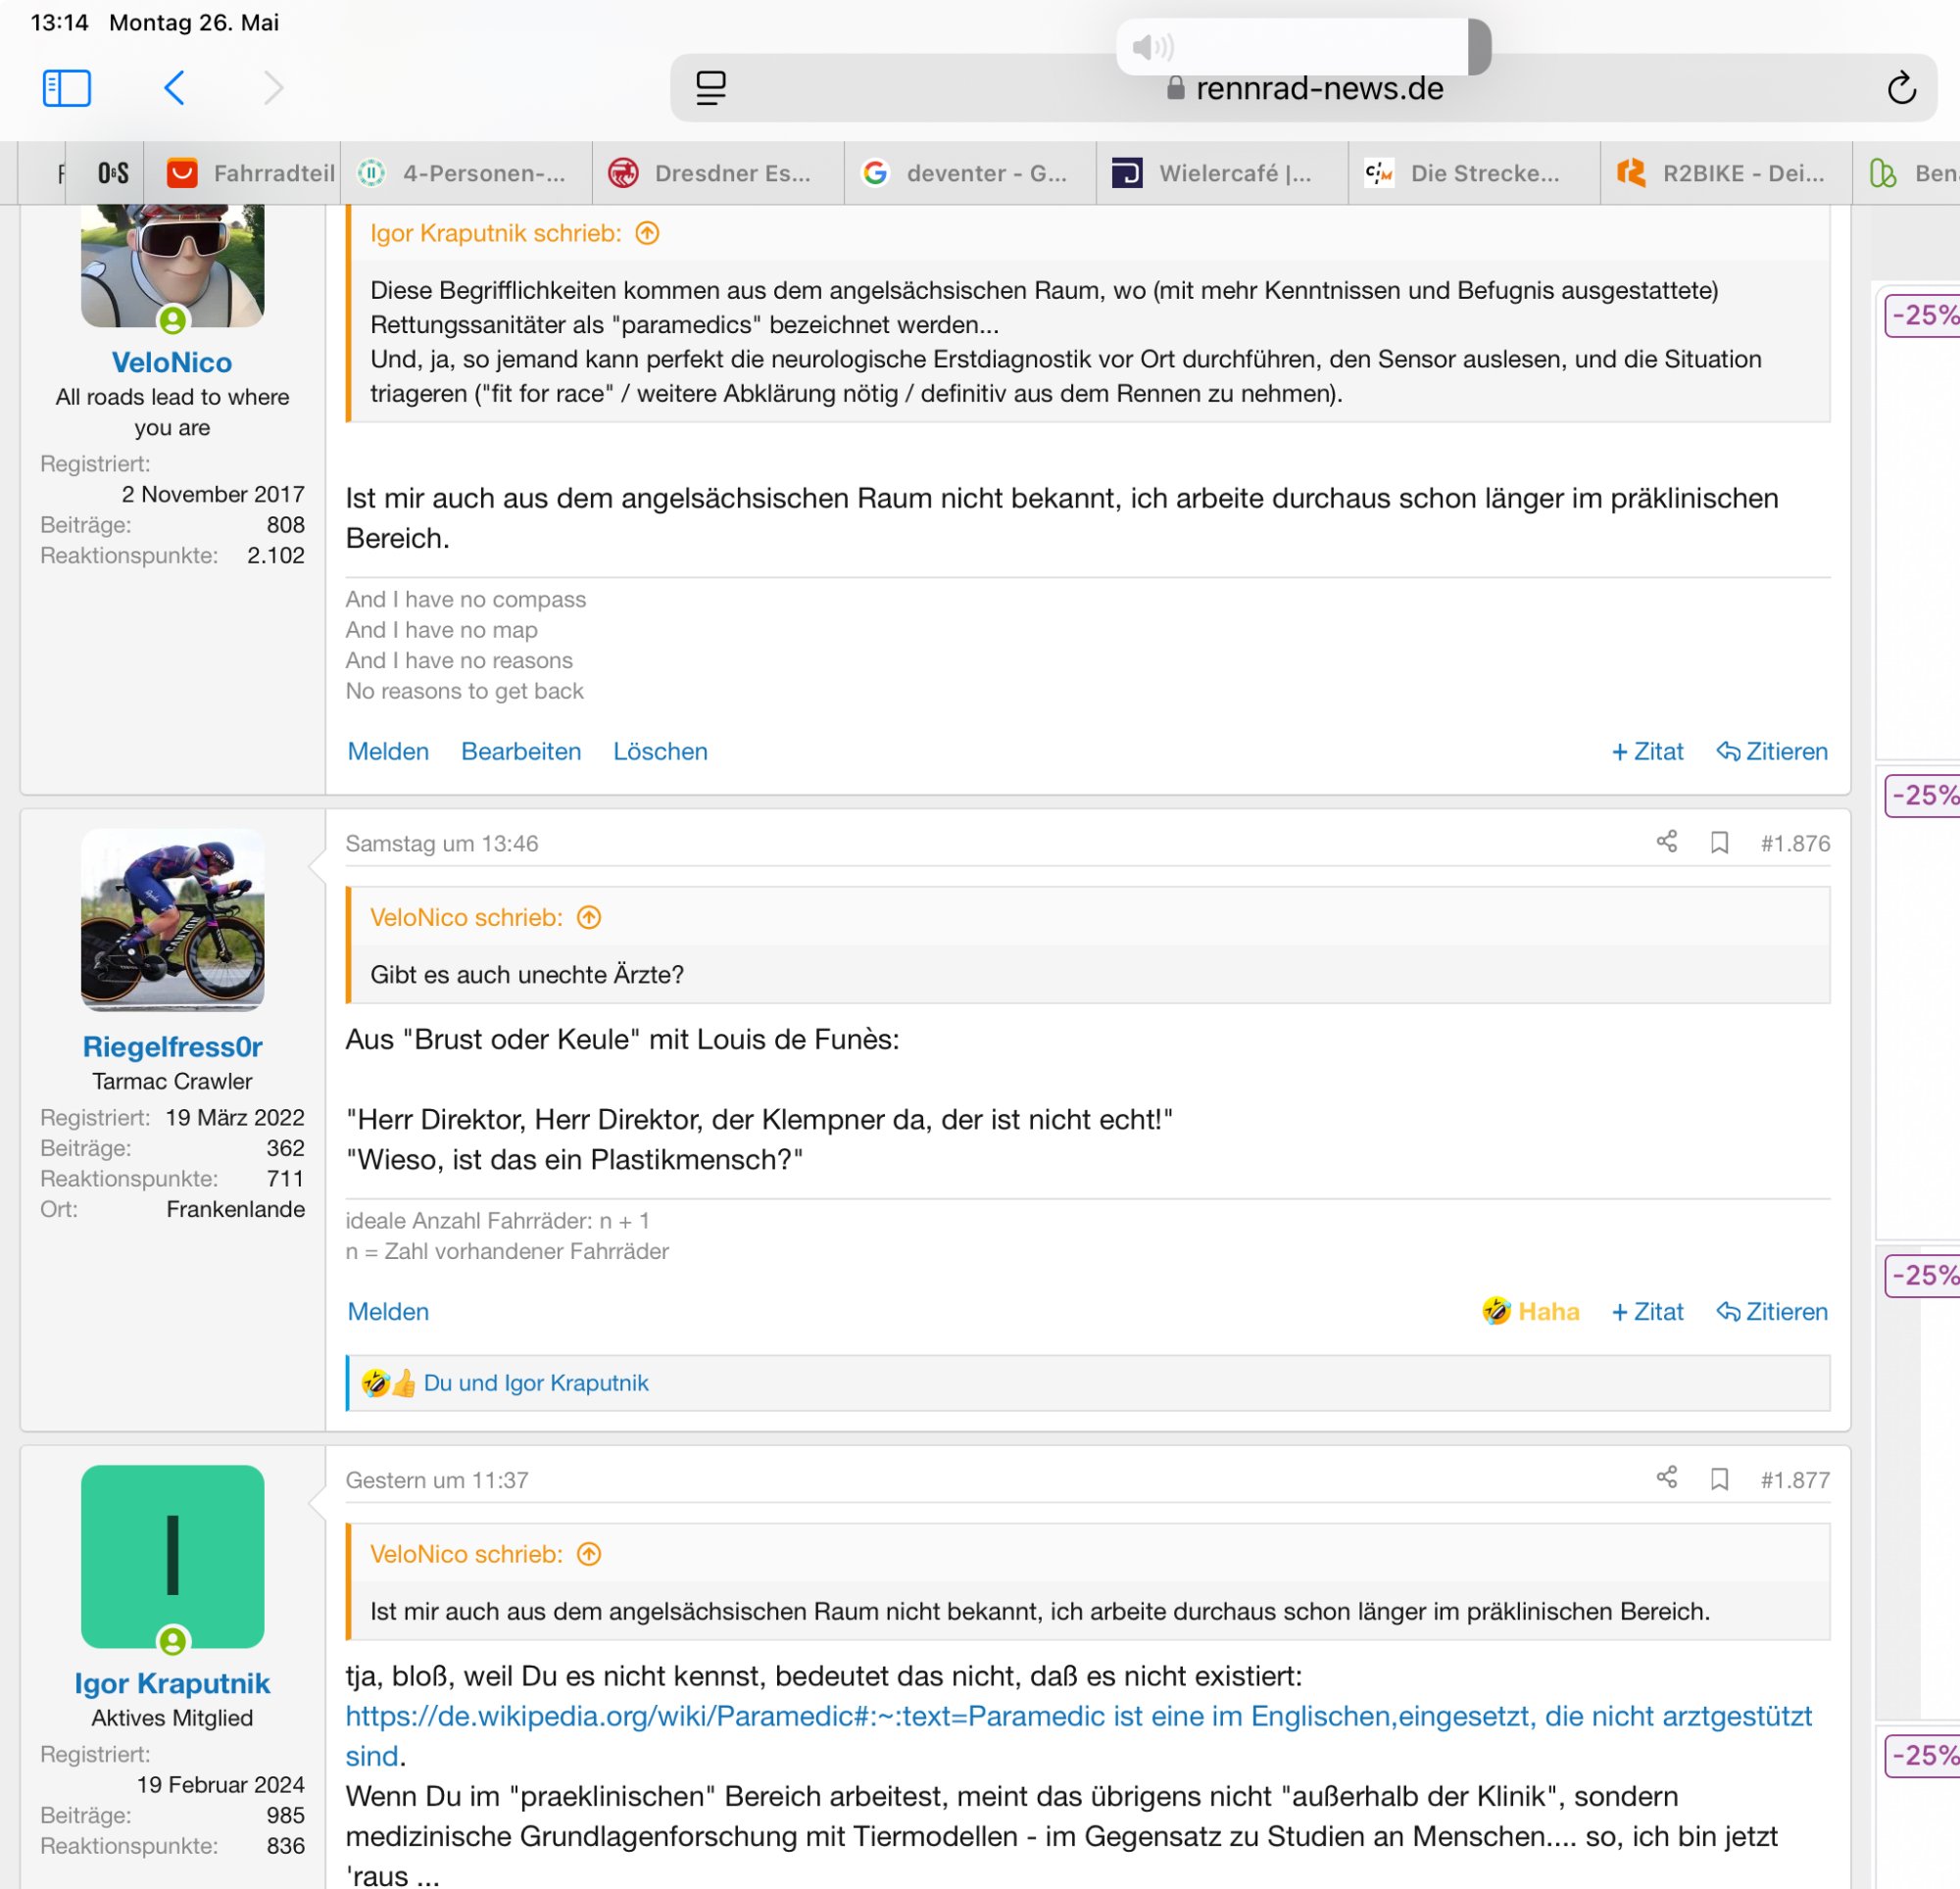1960x1889 pixels.
Task: Click Bearbeiten on VeloNico's post
Action: pyautogui.click(x=520, y=751)
